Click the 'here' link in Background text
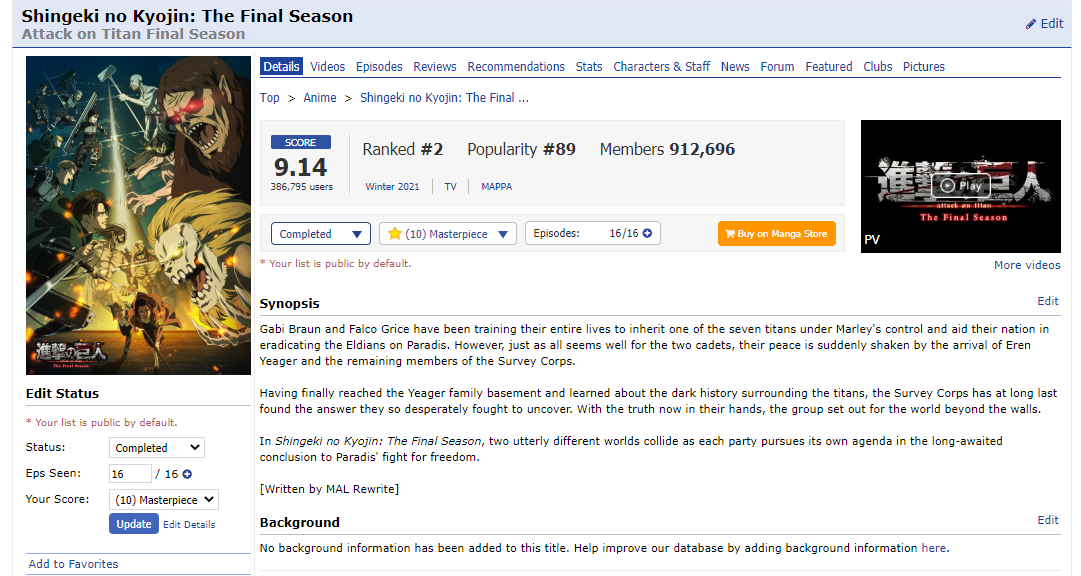 (933, 548)
